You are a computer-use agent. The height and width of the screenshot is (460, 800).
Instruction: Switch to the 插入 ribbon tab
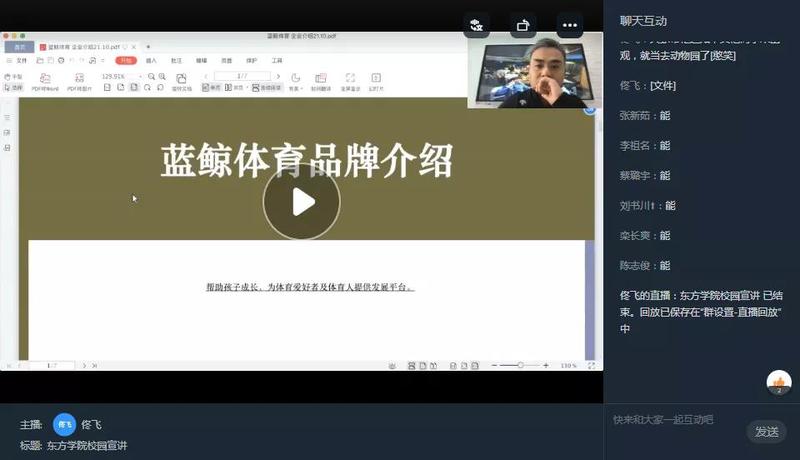(151, 60)
